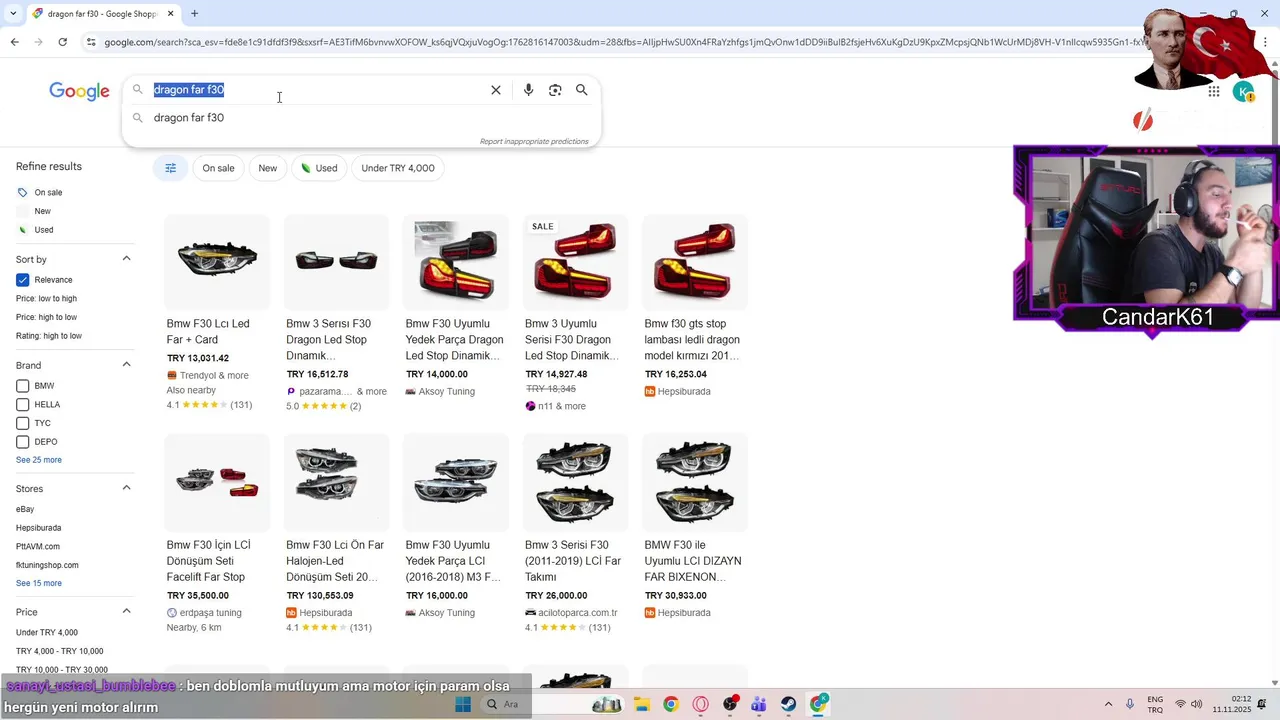
Task: Collapse the Brand section
Action: point(126,365)
